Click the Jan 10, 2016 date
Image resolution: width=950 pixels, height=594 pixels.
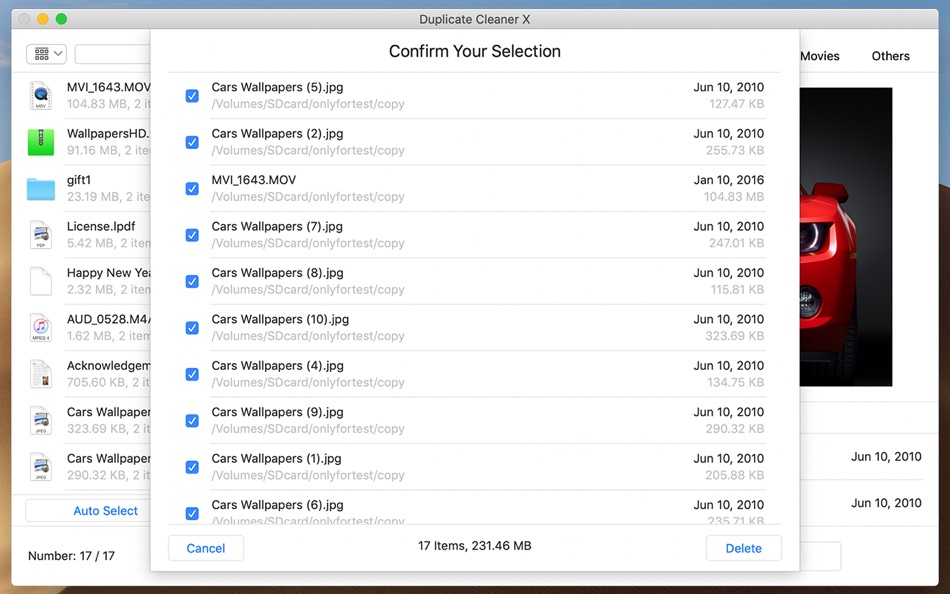click(x=729, y=180)
